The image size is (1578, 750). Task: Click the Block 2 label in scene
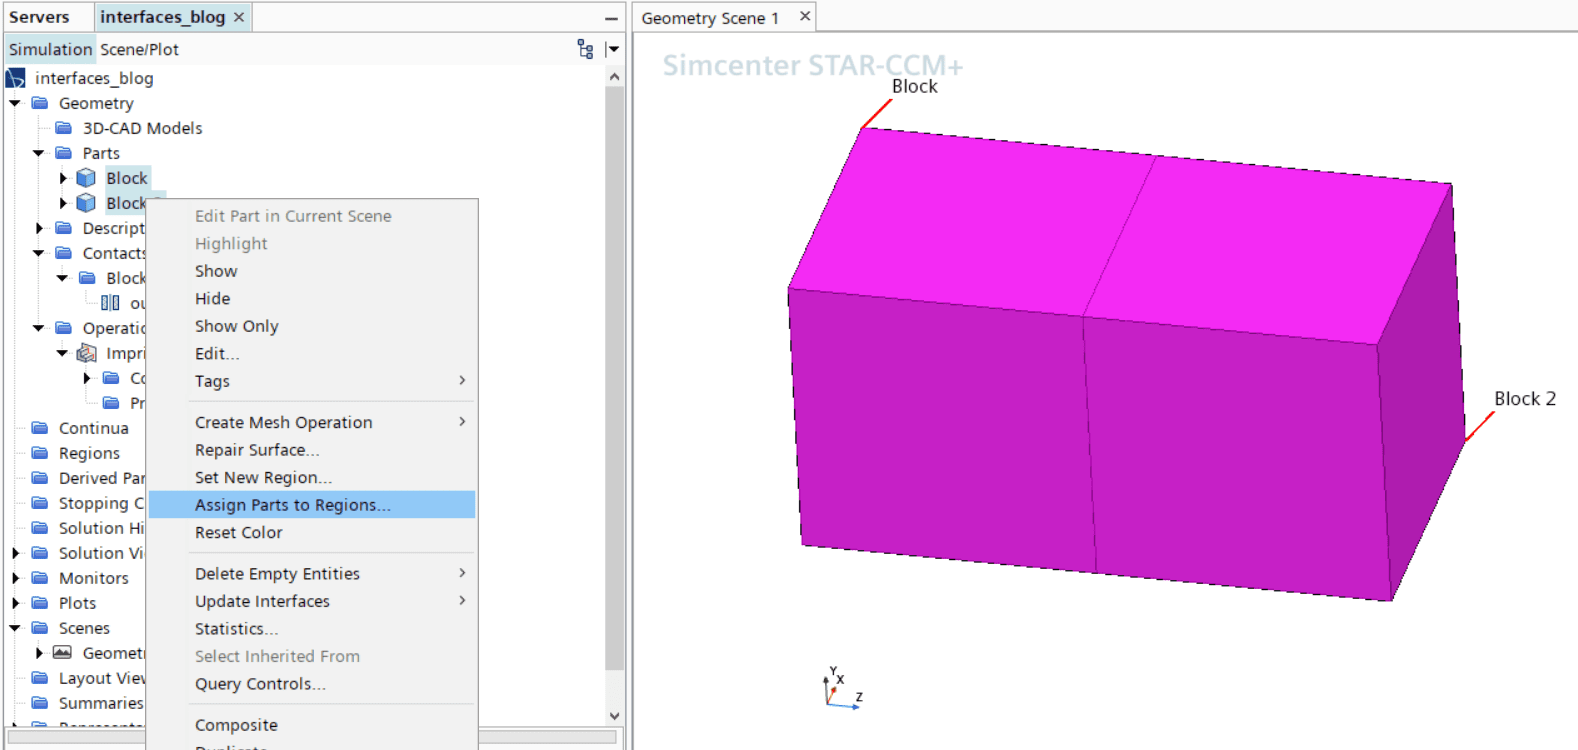click(1525, 398)
